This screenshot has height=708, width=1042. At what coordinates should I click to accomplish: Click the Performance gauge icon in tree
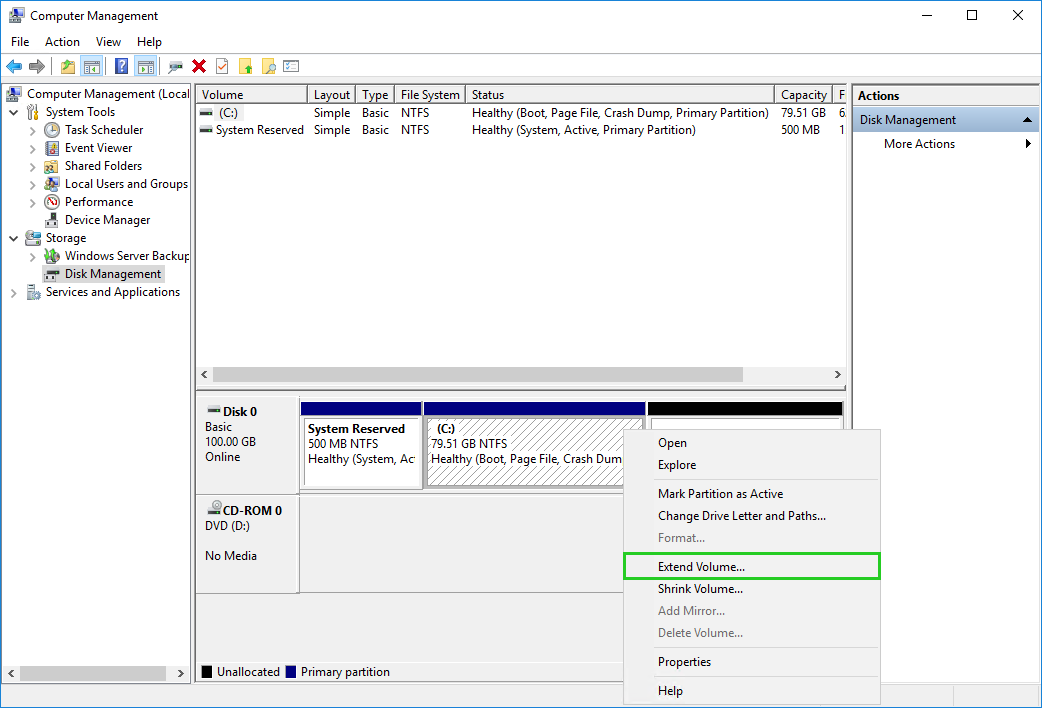pos(52,202)
